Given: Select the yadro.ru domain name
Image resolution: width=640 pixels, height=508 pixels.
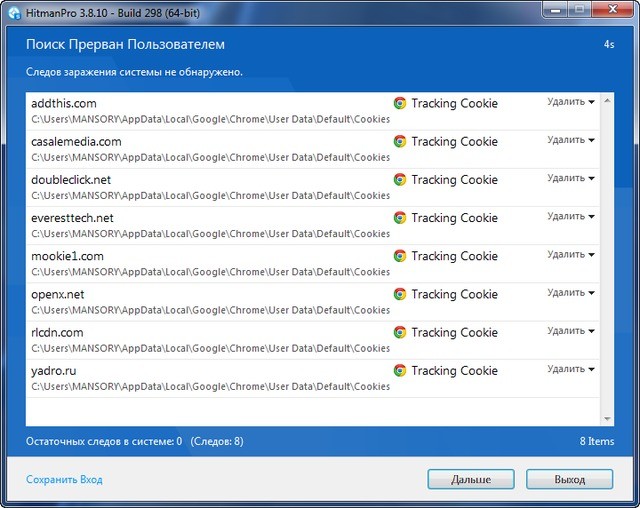Looking at the screenshot, I should [53, 370].
